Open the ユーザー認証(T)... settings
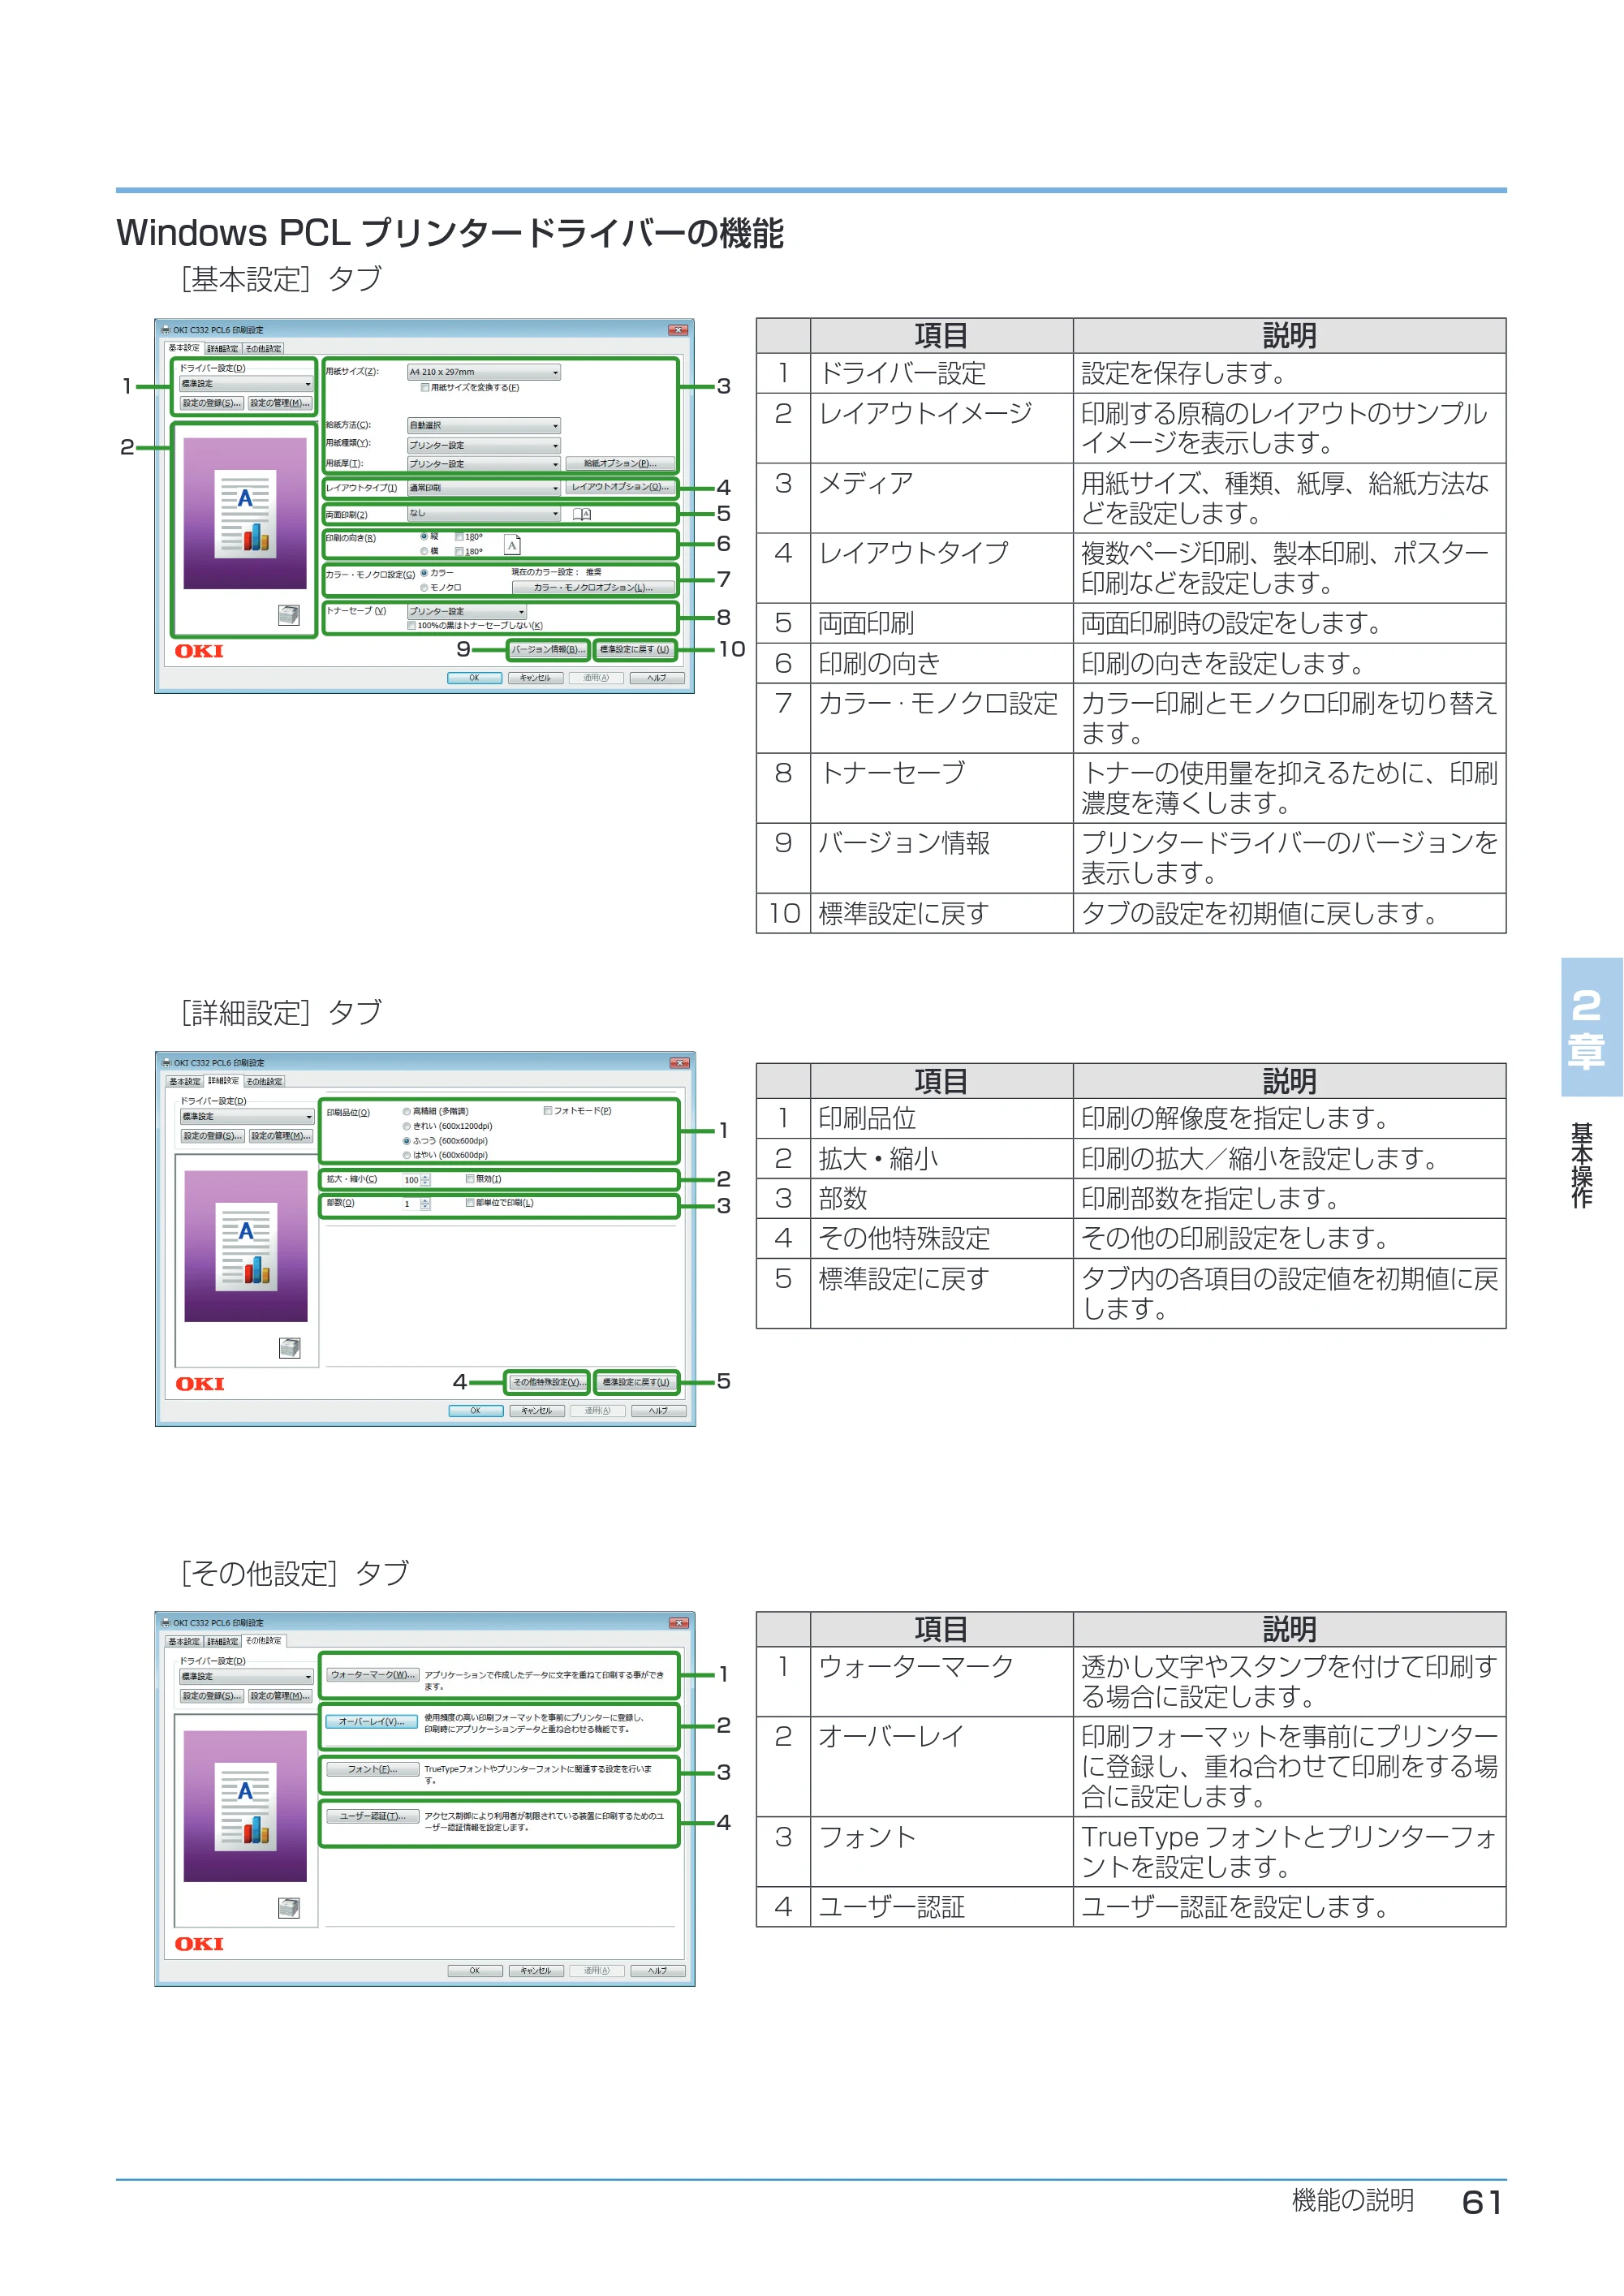Viewport: 1624px width, 2296px height. coord(372,1817)
